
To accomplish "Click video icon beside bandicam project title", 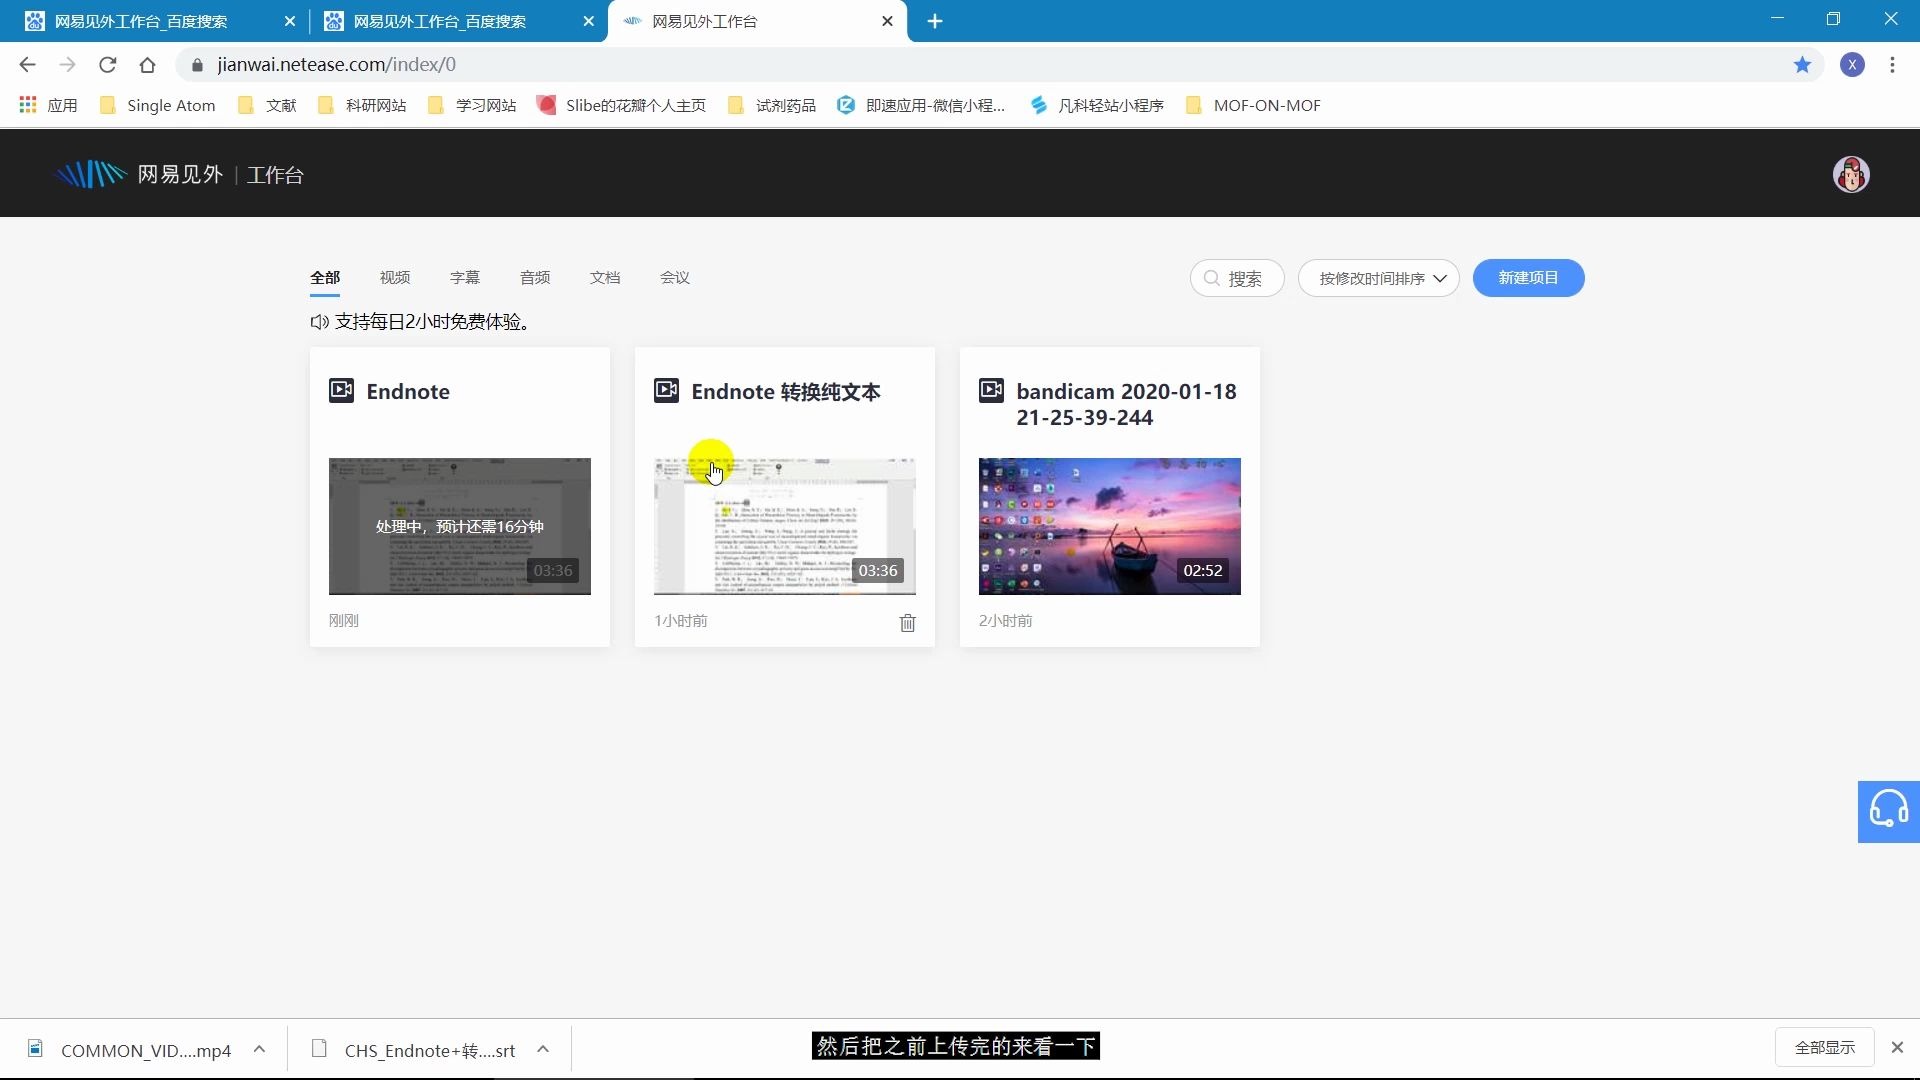I will (x=991, y=390).
